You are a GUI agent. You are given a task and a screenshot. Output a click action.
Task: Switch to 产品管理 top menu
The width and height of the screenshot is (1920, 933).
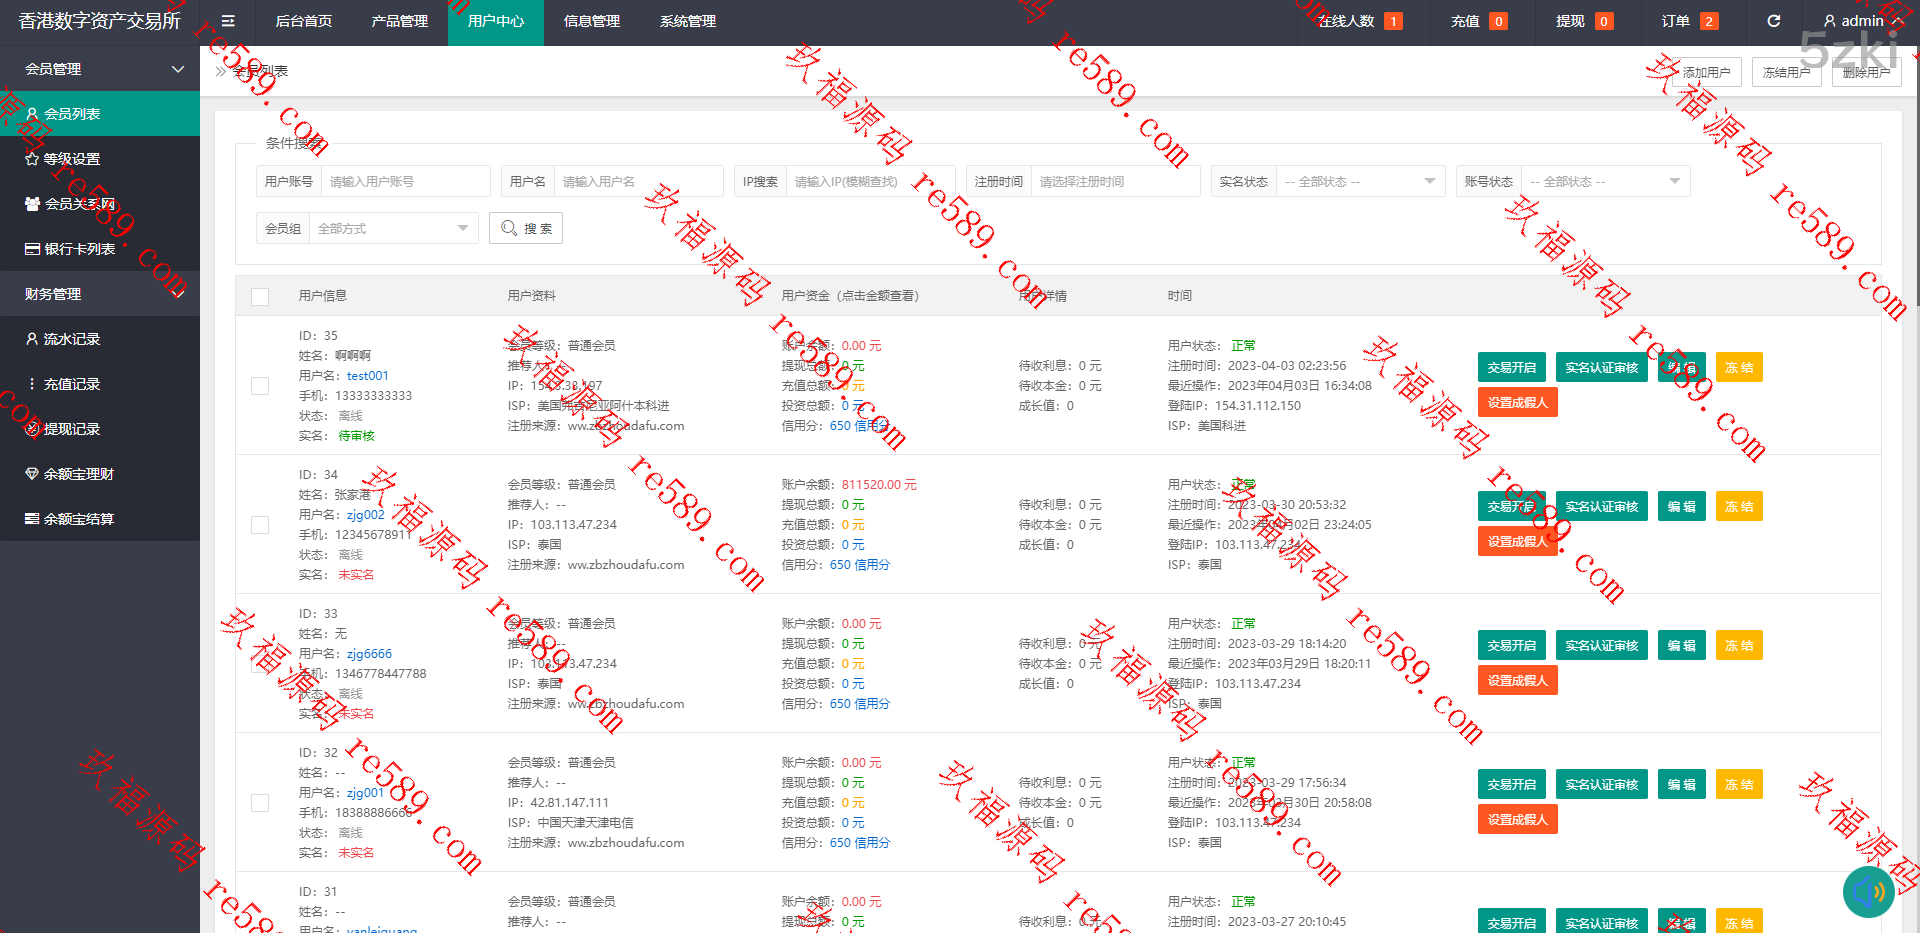point(399,21)
